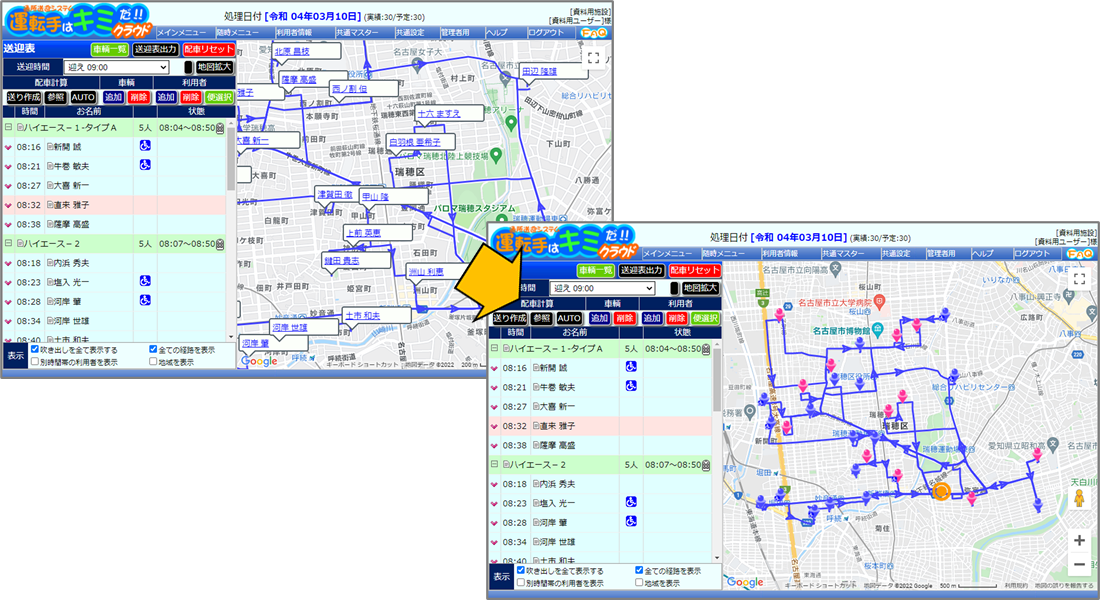
Task: Click zoom out minus icon on front map
Action: click(x=1079, y=564)
